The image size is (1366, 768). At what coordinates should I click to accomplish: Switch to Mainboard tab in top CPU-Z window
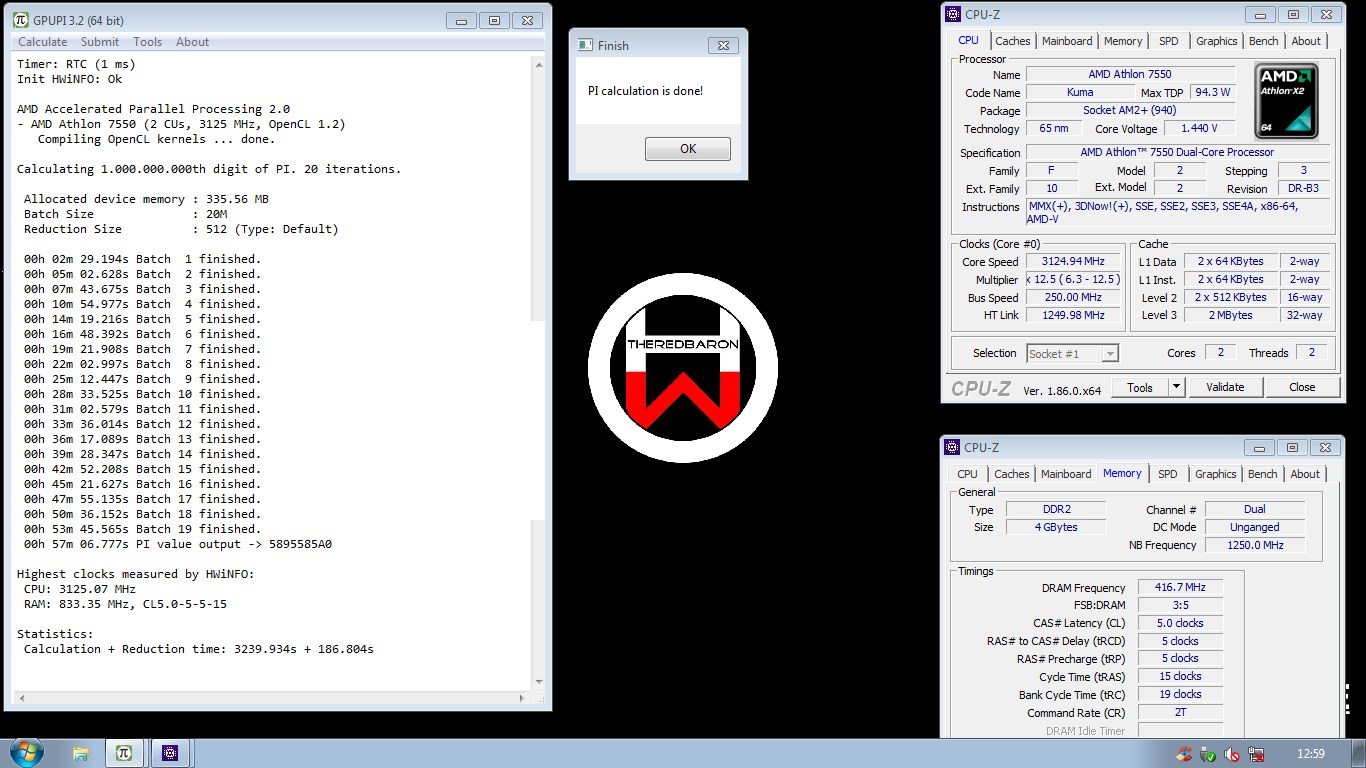click(1067, 41)
